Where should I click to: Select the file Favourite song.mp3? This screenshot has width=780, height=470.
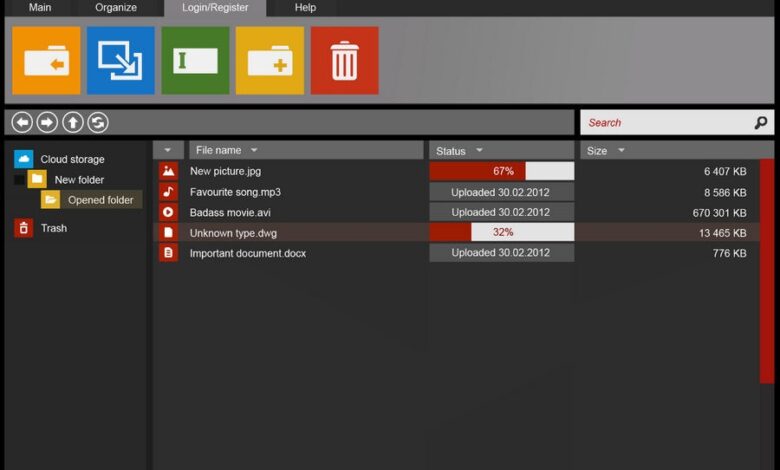pyautogui.click(x=235, y=192)
